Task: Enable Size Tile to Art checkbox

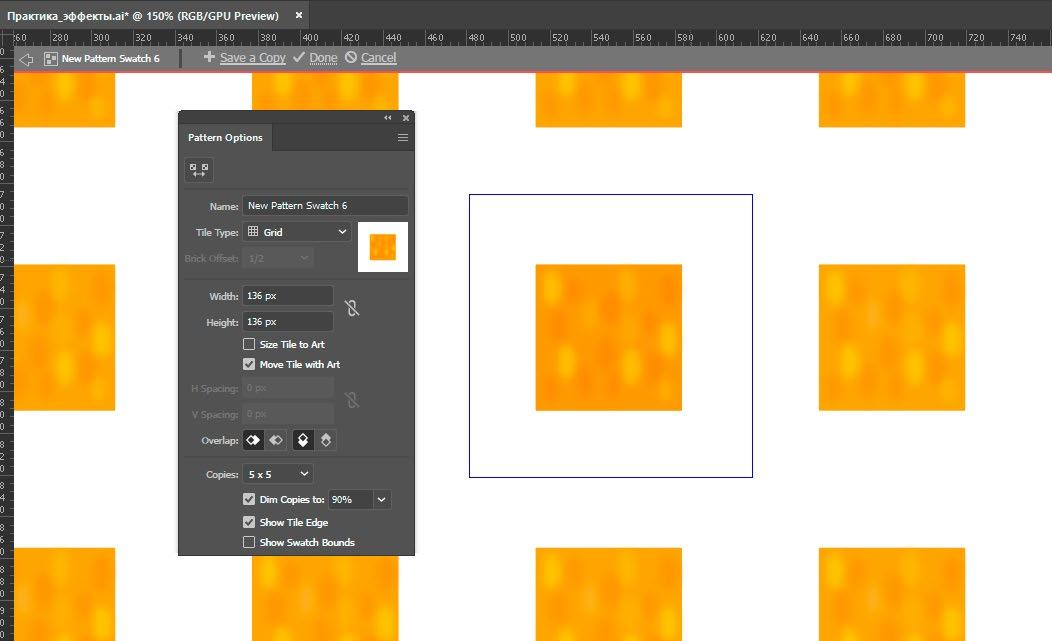Action: click(249, 344)
